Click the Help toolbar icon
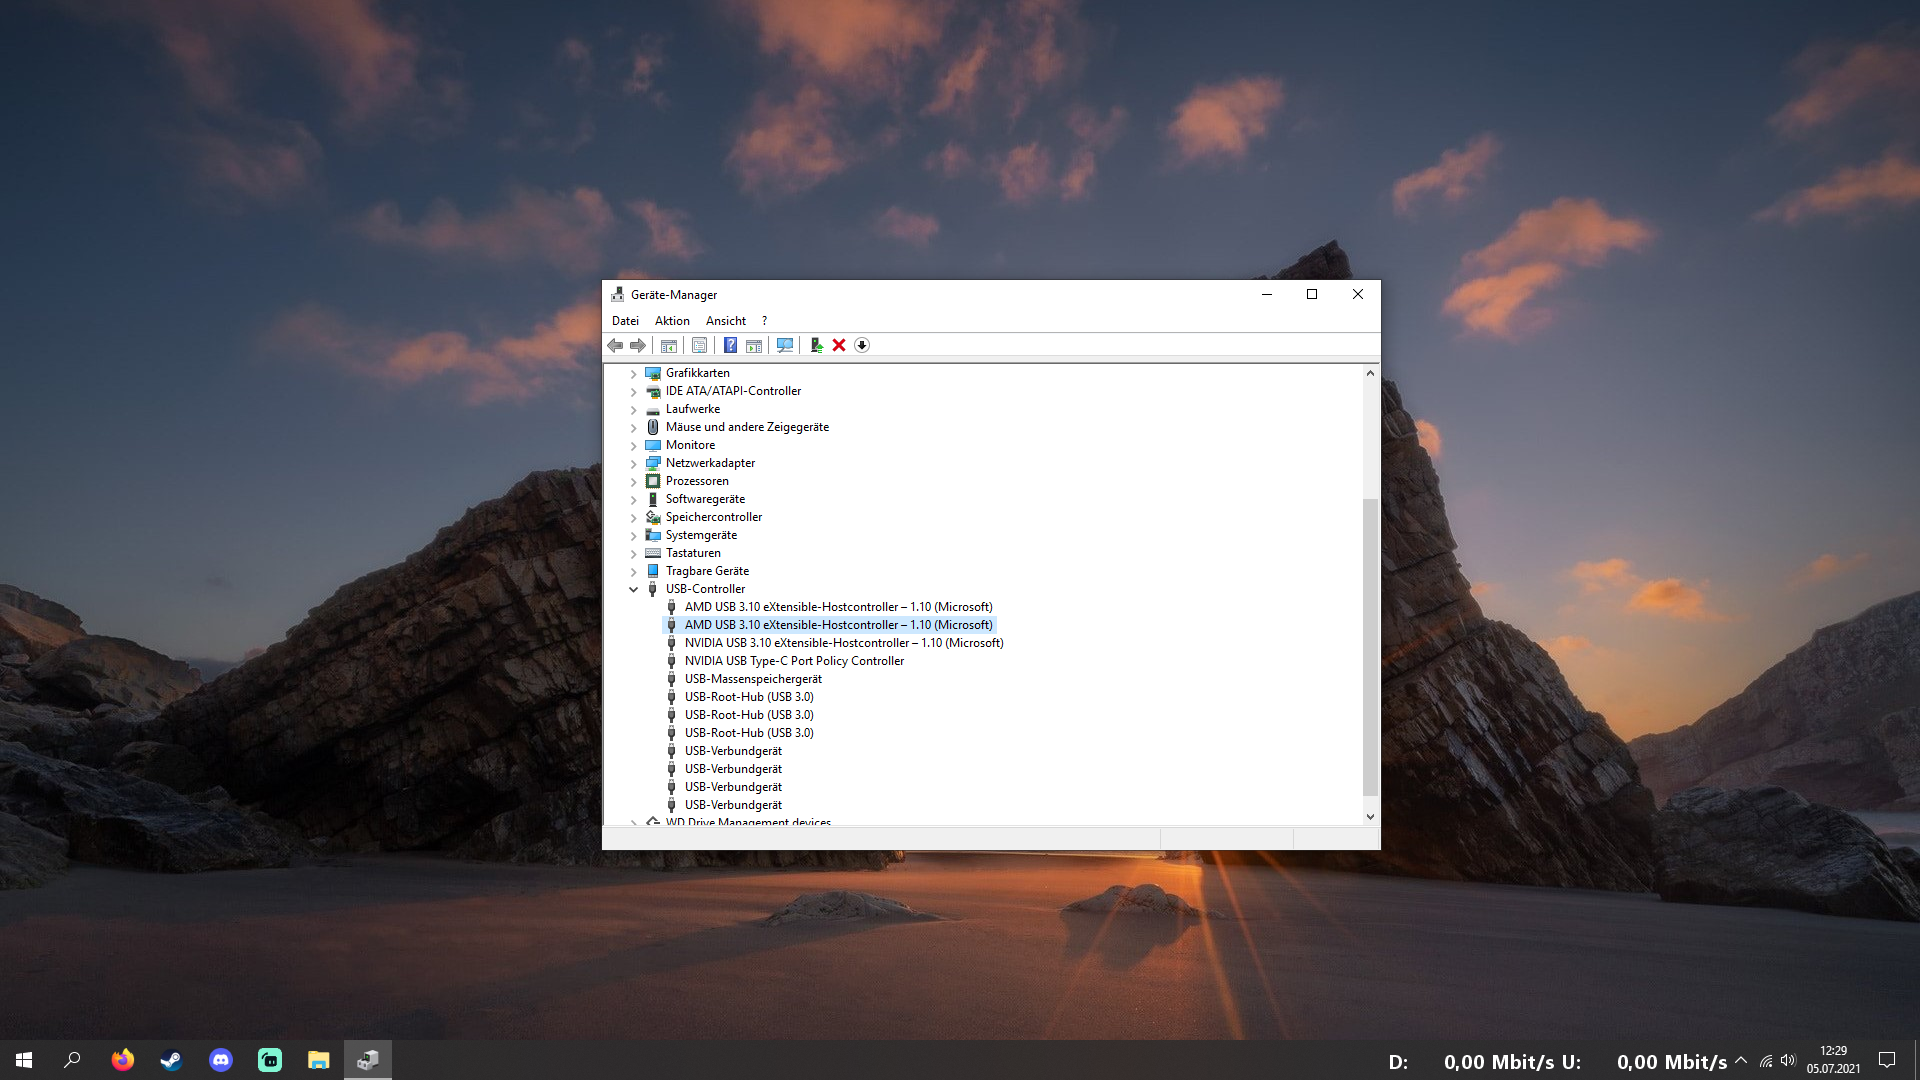 click(x=730, y=345)
